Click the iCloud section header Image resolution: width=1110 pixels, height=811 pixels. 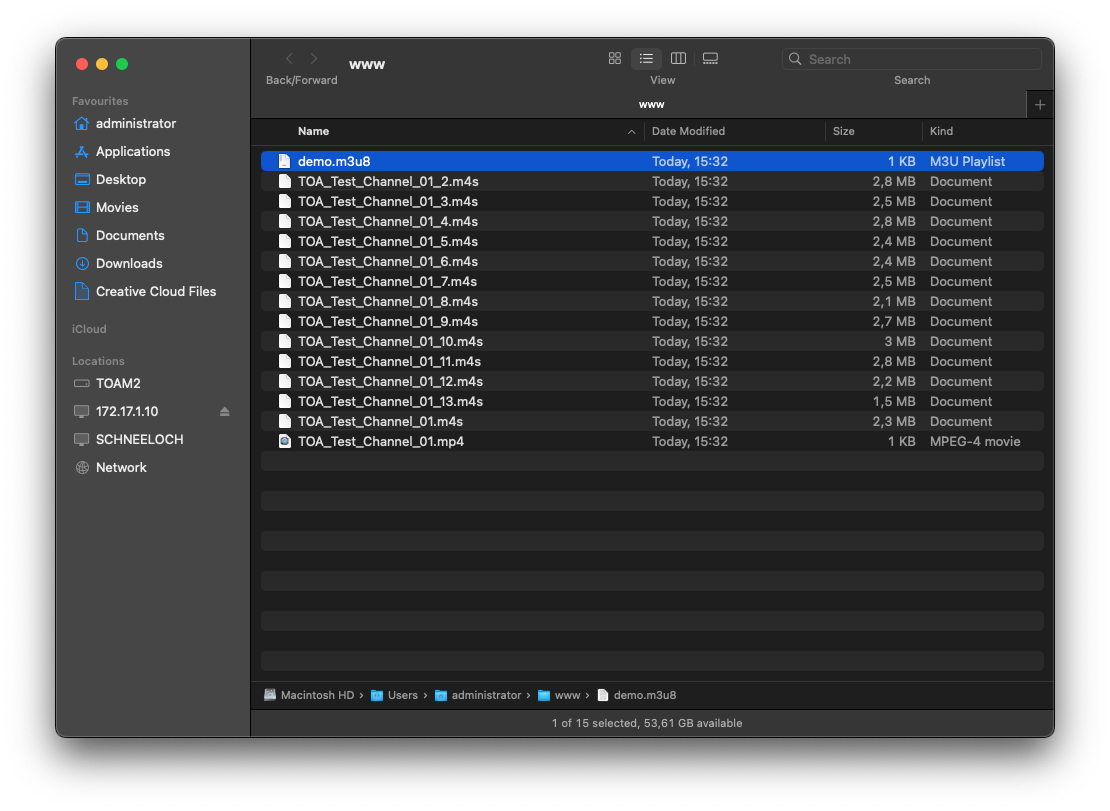pyautogui.click(x=89, y=329)
